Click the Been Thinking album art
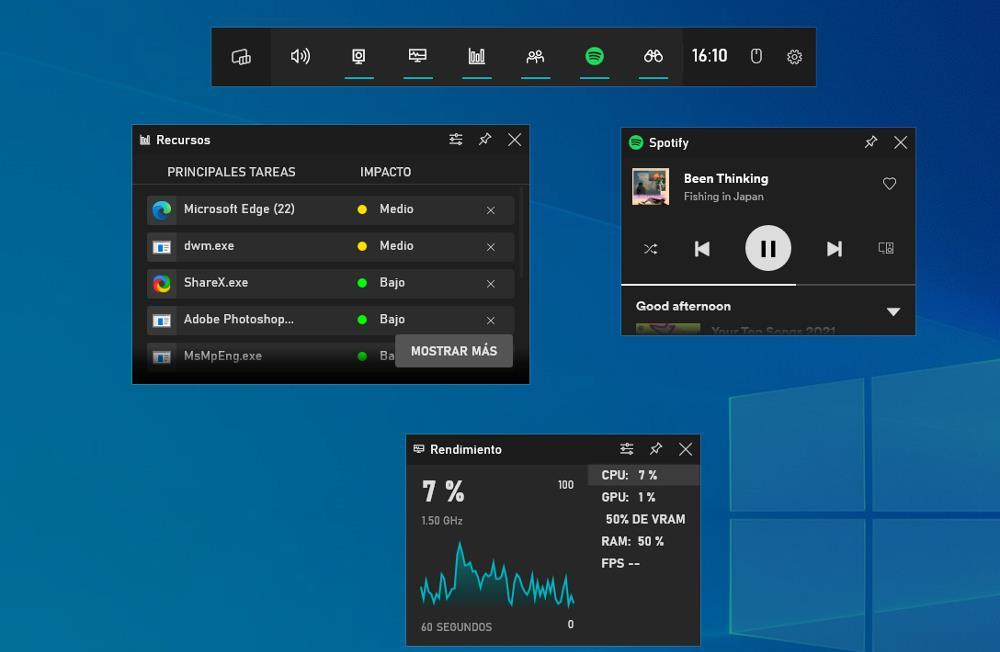This screenshot has width=1000, height=652. [x=651, y=187]
